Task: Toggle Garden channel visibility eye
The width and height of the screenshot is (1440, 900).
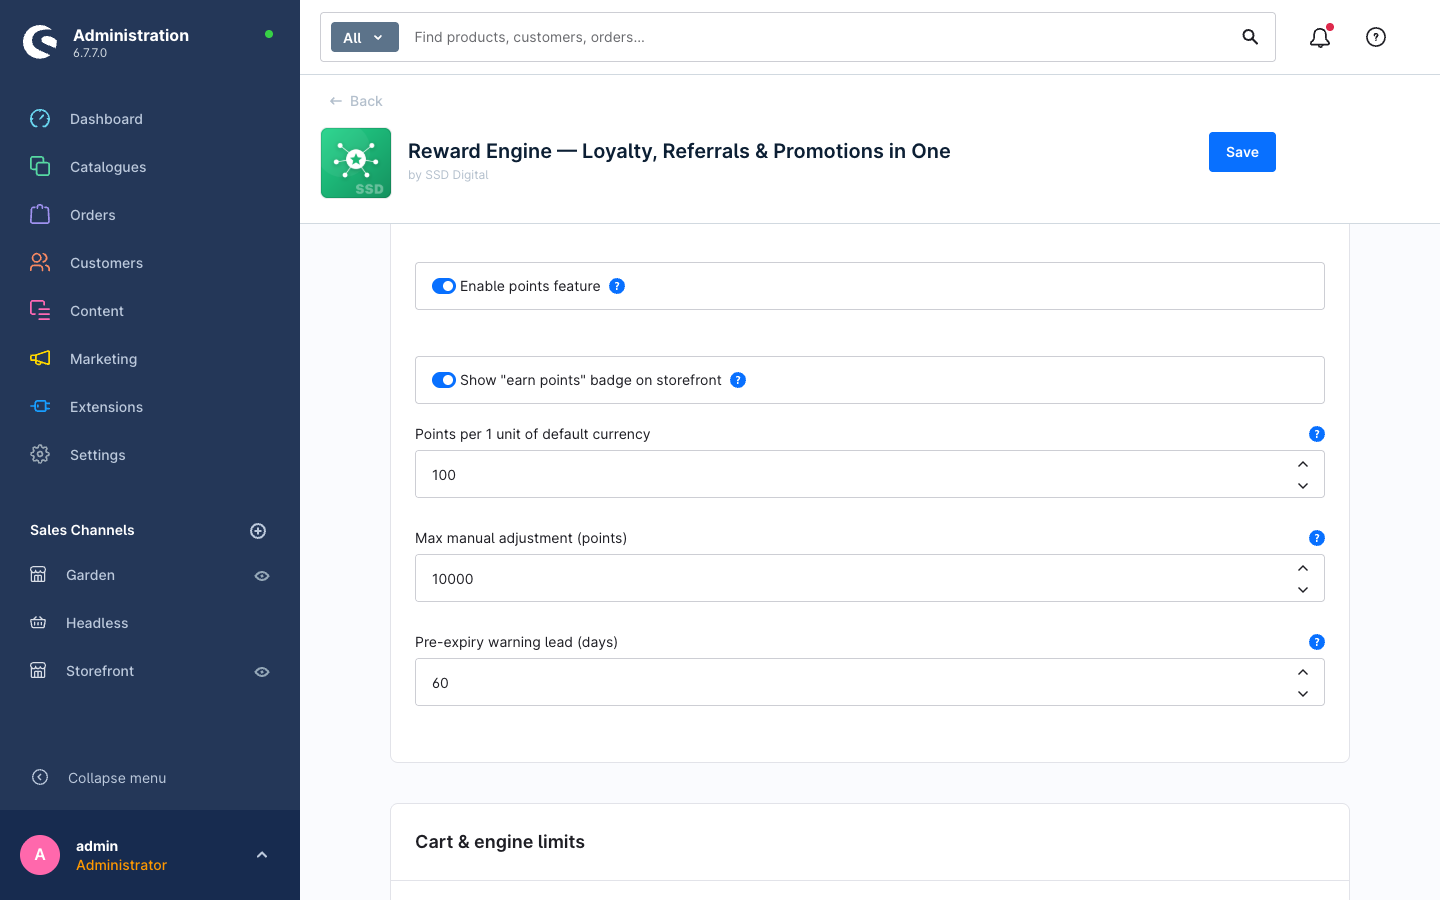Action: click(262, 576)
